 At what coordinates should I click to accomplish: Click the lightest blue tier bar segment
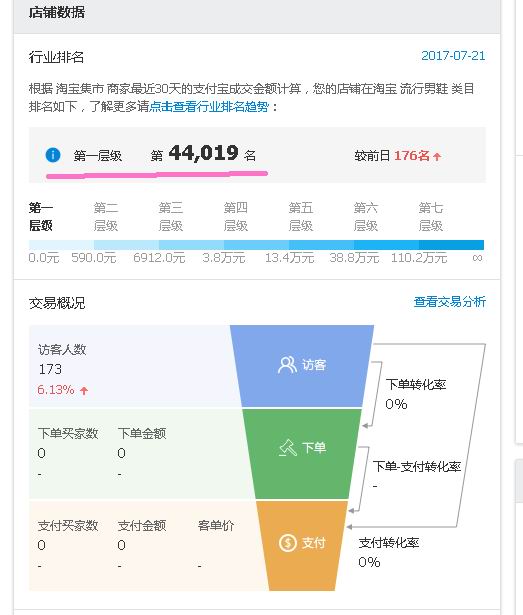[x=61, y=245]
